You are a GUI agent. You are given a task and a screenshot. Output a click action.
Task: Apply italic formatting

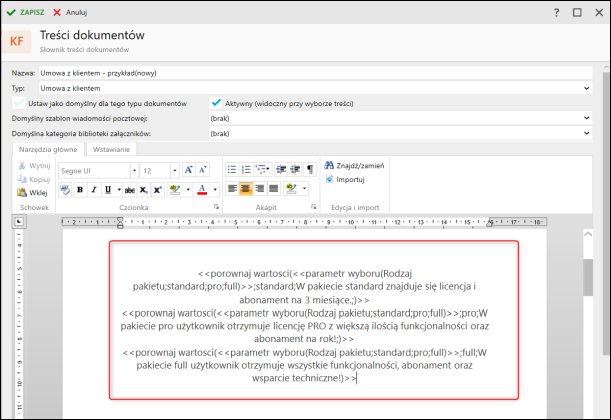tap(94, 190)
